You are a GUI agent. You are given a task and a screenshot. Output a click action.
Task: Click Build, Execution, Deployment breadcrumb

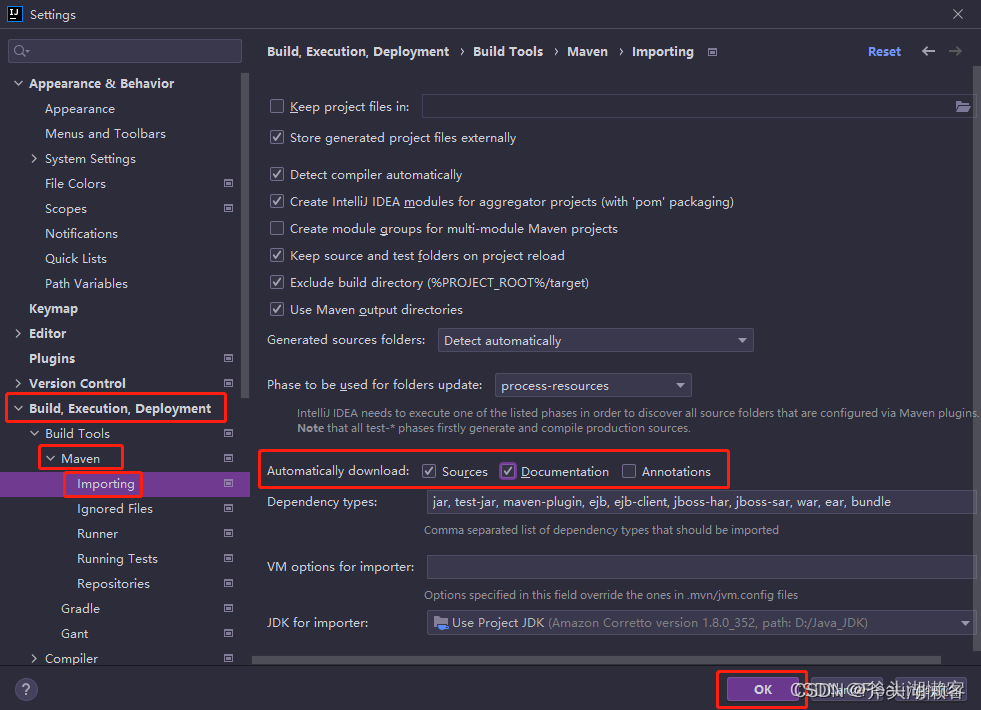click(358, 51)
